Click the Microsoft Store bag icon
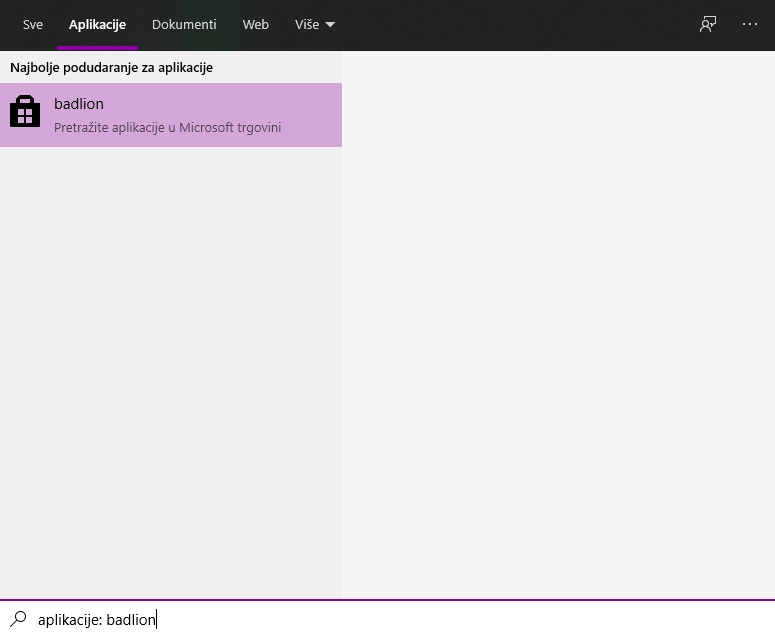This screenshot has height=634, width=775. tap(25, 112)
